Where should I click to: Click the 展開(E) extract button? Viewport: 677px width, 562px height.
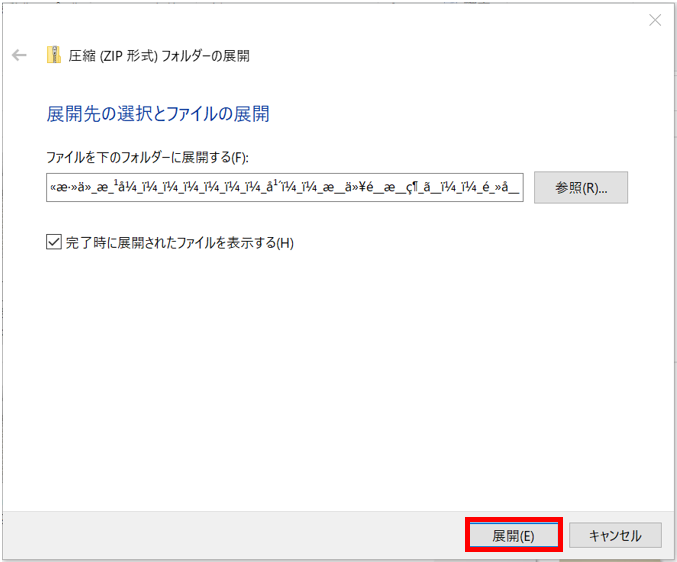coord(513,535)
